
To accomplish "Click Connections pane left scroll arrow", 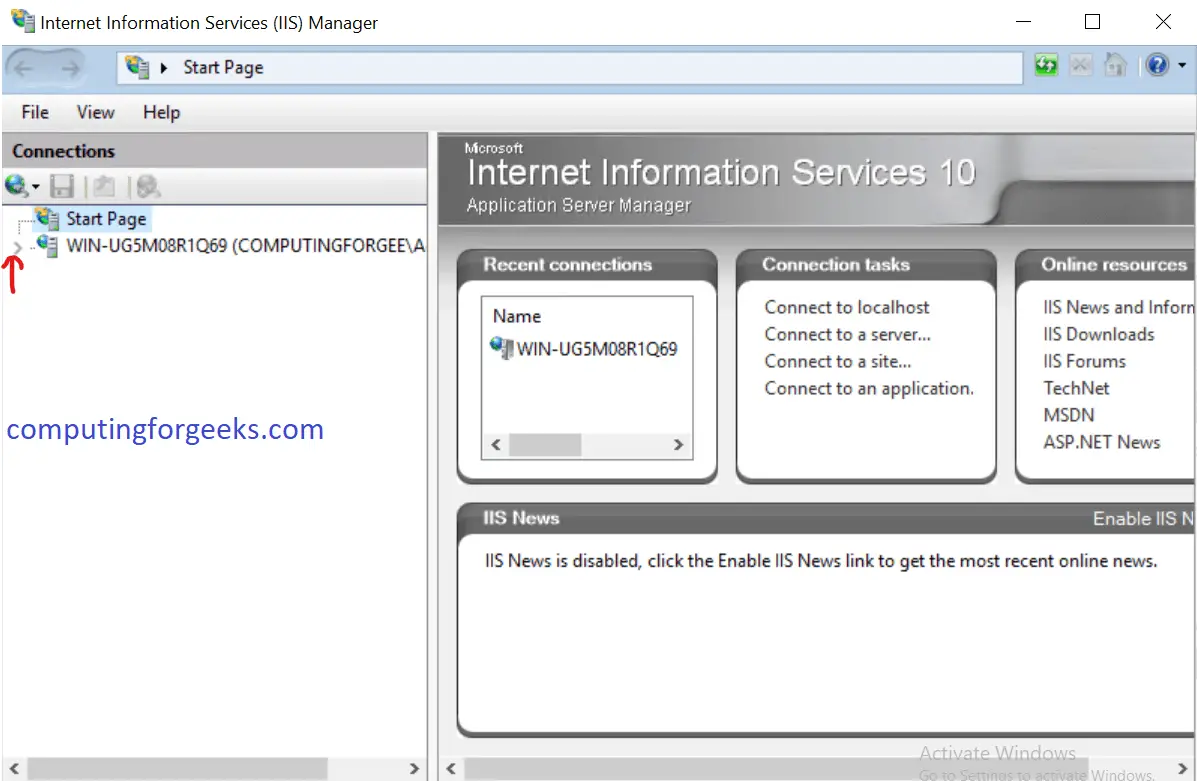I will [x=14, y=768].
